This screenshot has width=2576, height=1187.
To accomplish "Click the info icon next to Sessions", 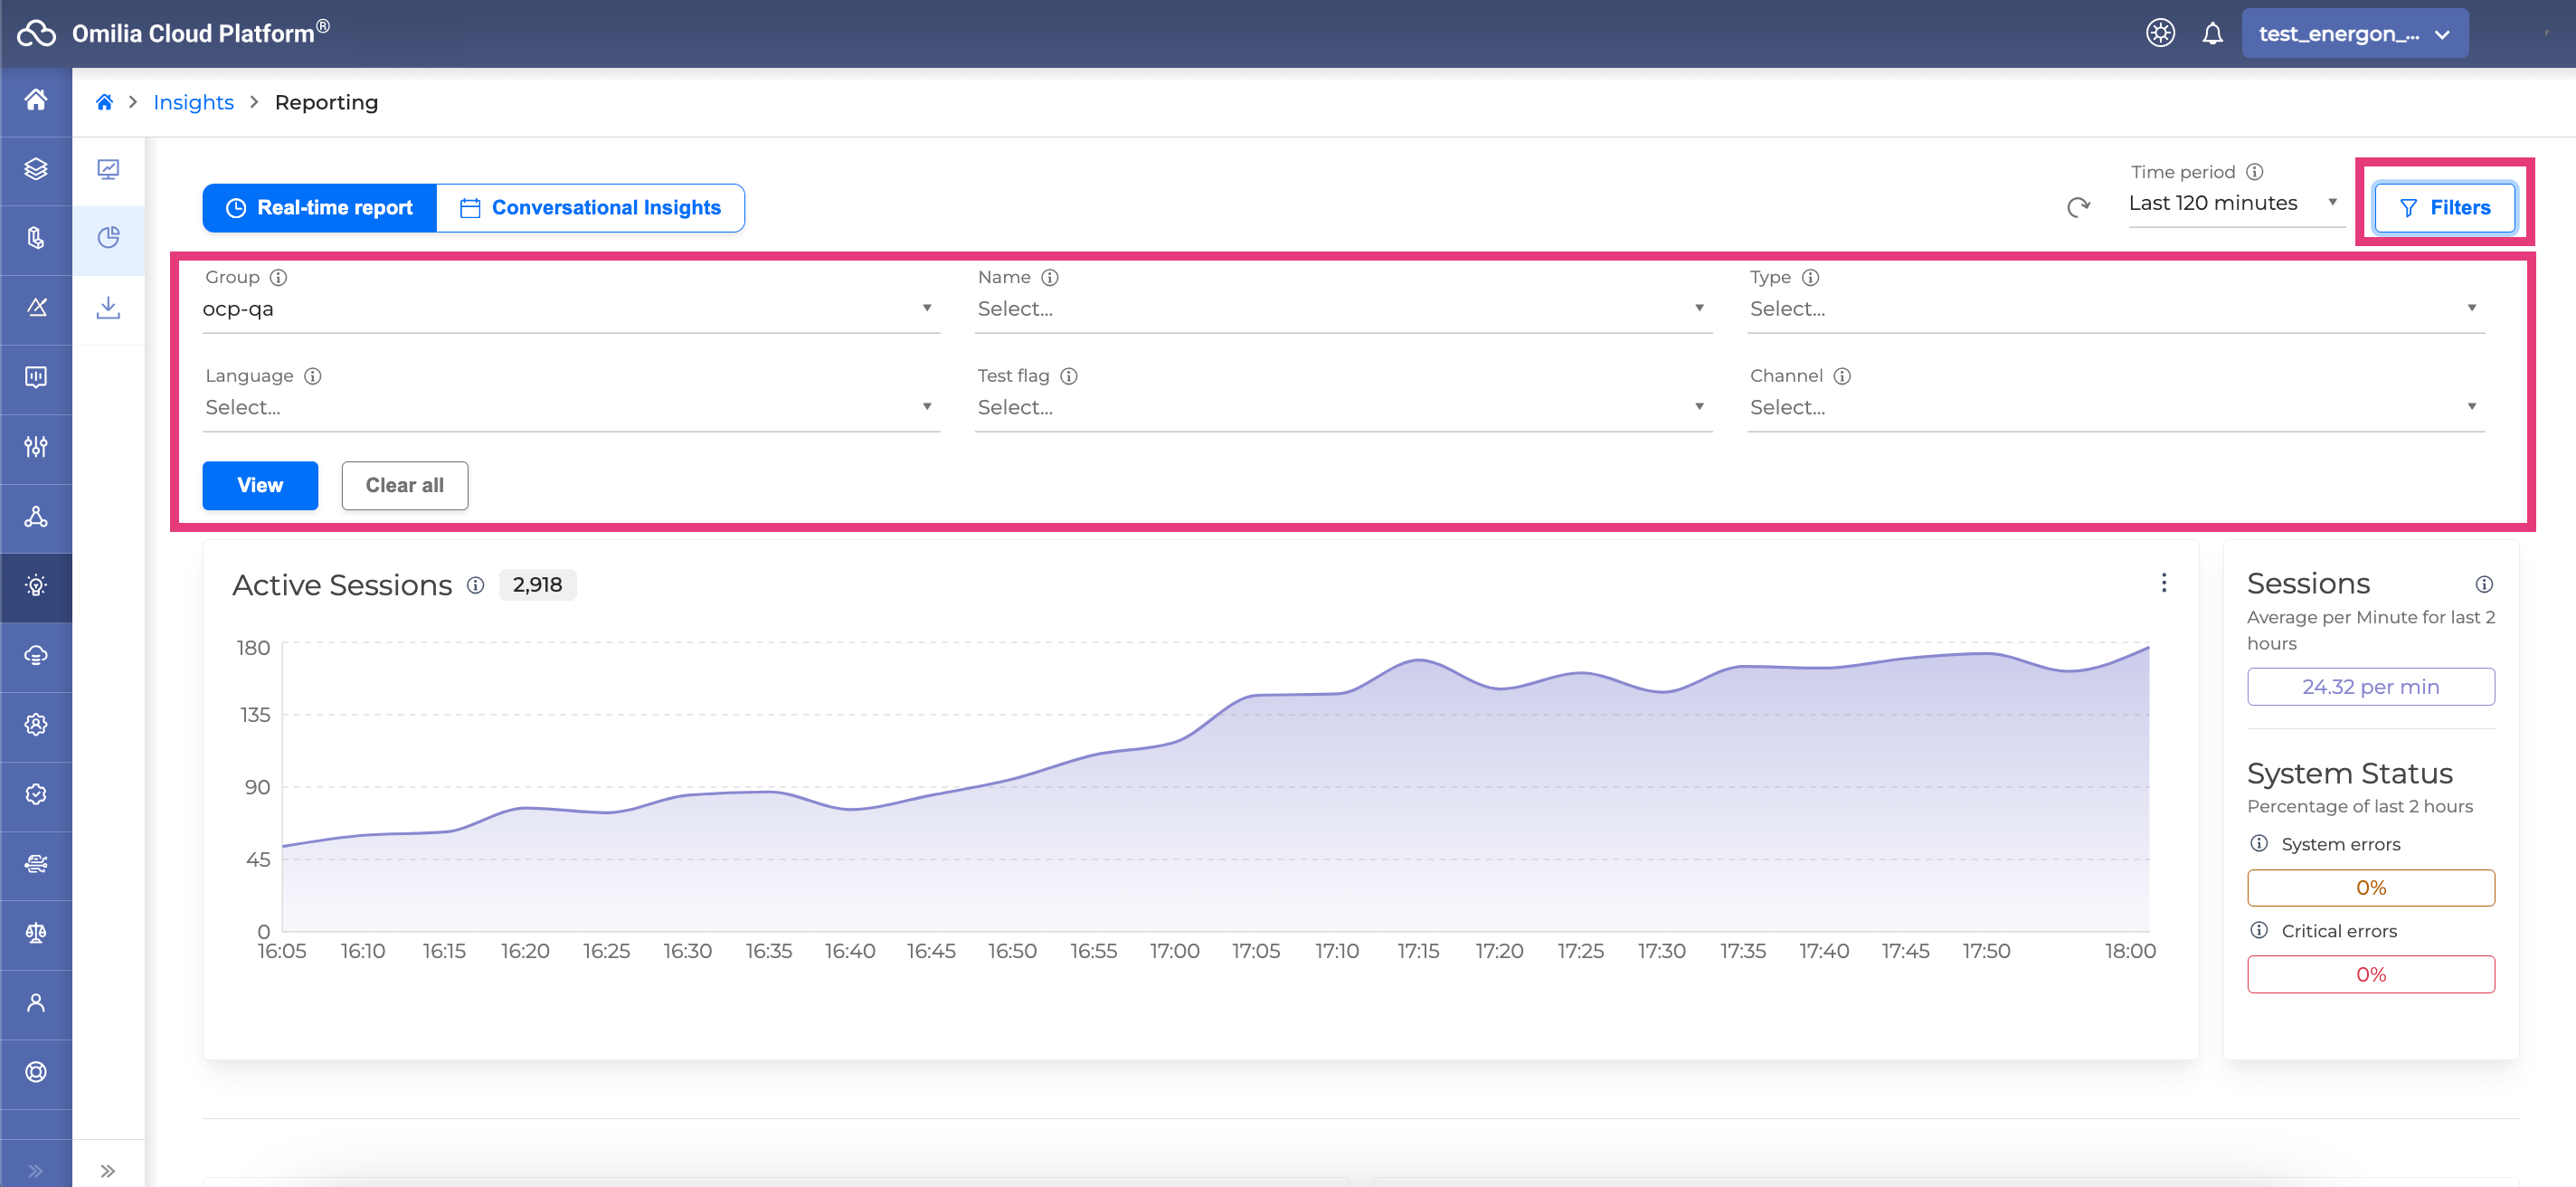I will click(2483, 584).
